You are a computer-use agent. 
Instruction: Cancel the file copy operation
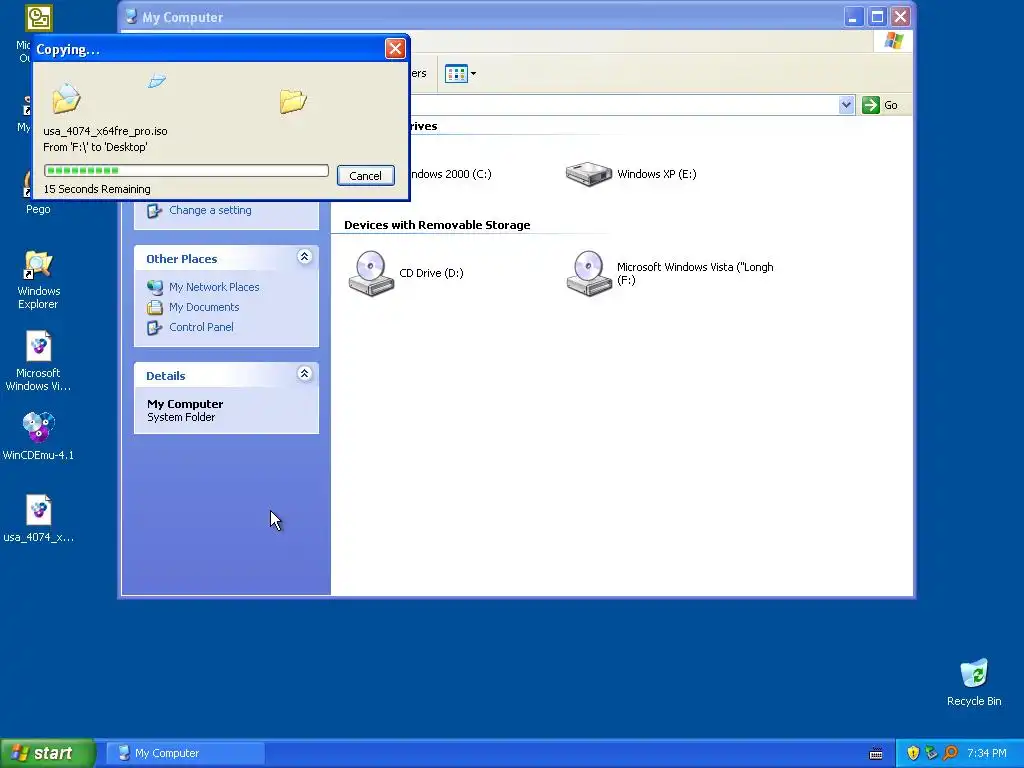[366, 176]
